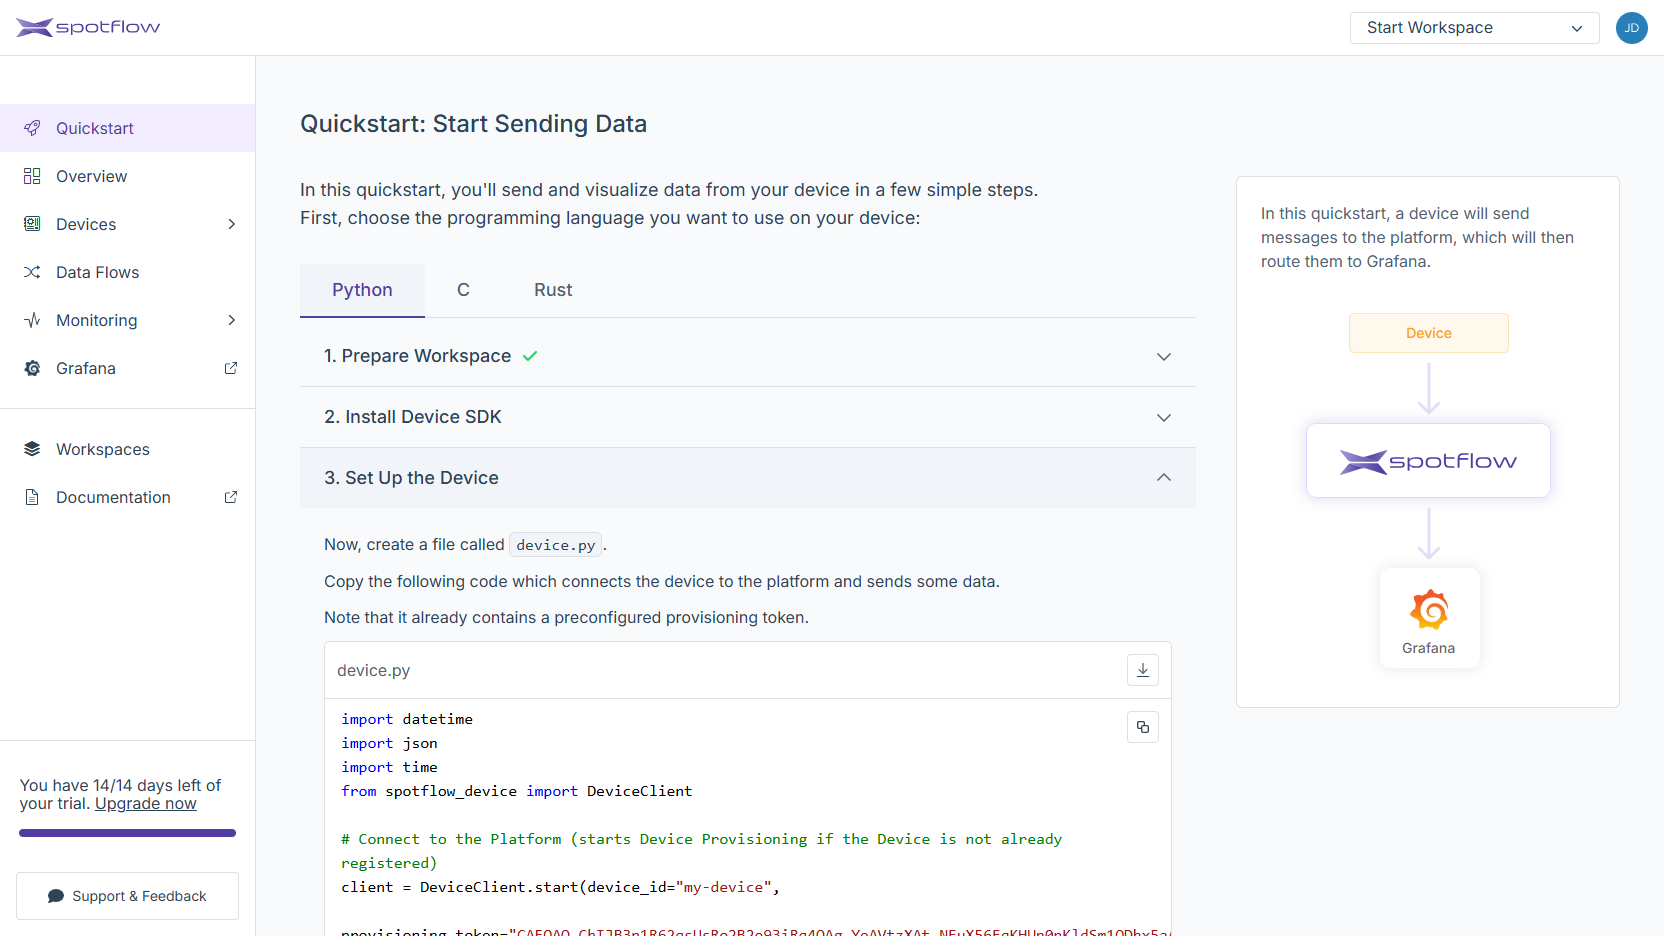
Task: Click the inline device.py code label
Action: [556, 545]
